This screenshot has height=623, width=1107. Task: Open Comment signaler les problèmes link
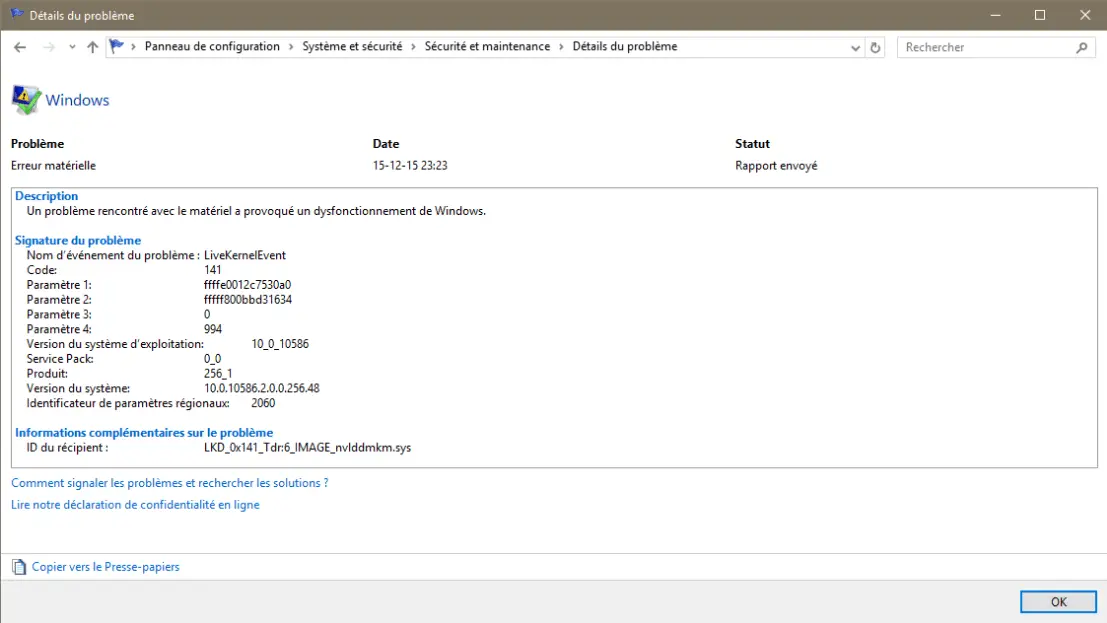click(169, 483)
